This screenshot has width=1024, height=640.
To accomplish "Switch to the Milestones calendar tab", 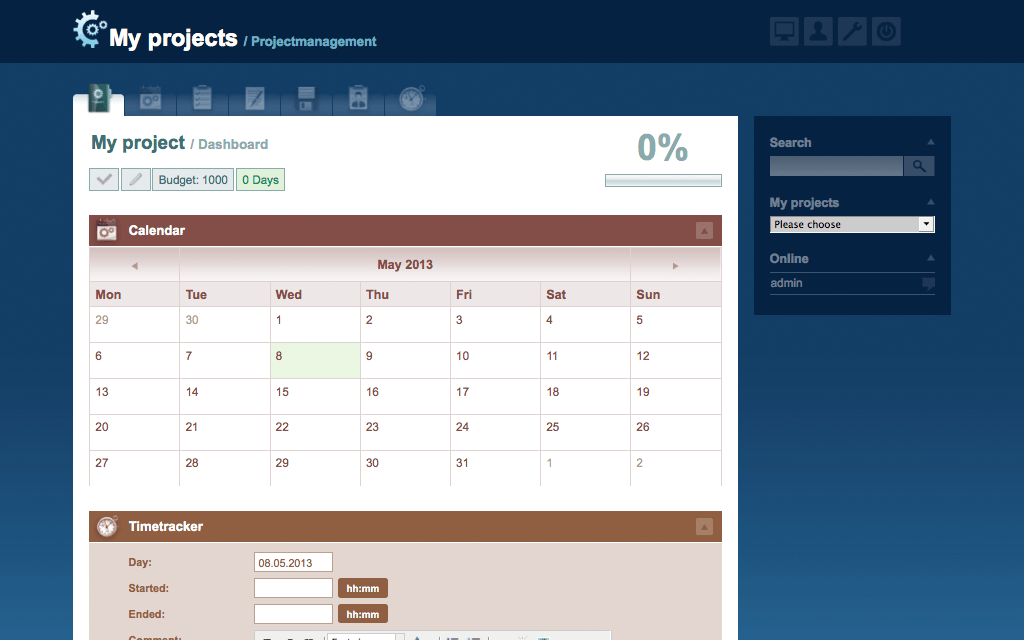I will click(151, 98).
